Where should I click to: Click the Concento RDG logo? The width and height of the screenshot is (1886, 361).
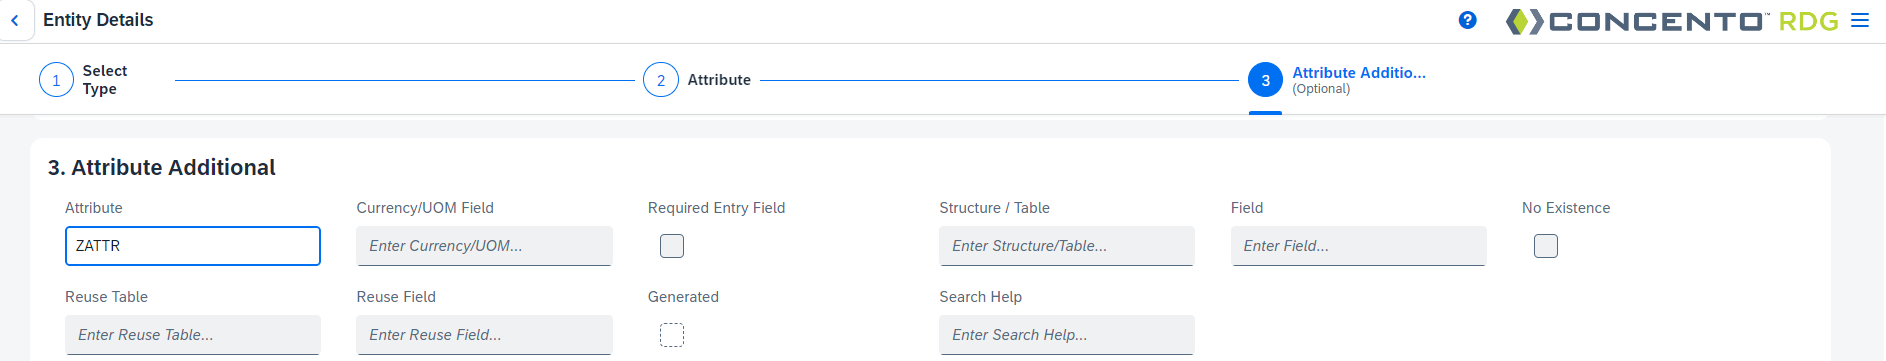[x=1671, y=21]
